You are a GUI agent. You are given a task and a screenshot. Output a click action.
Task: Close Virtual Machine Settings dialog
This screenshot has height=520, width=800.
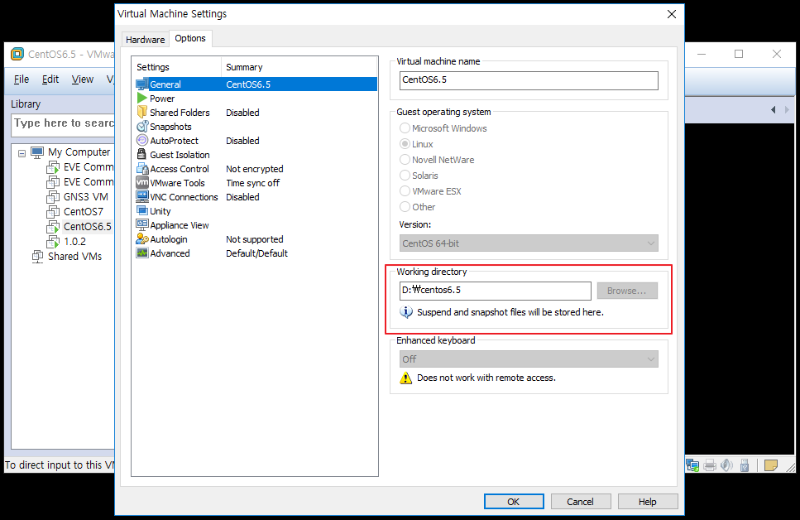click(671, 14)
